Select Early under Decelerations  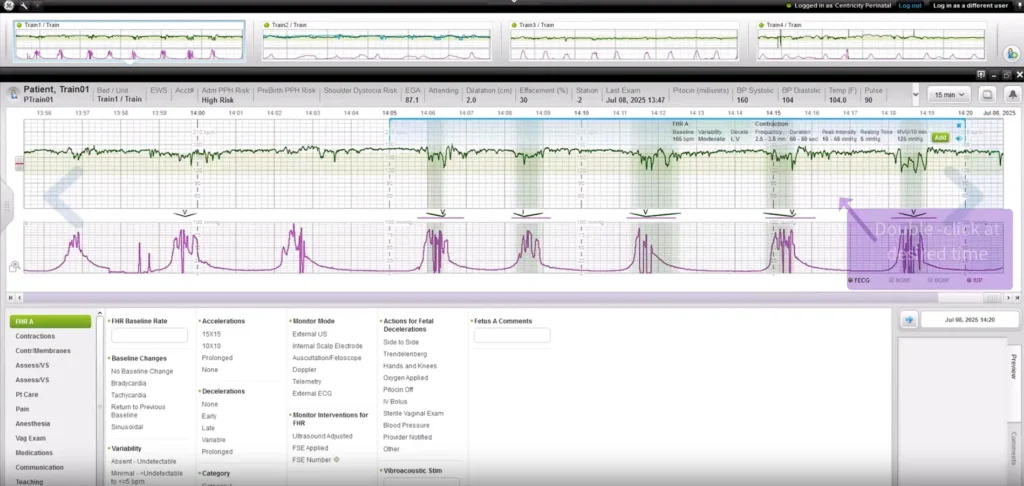click(x=209, y=416)
